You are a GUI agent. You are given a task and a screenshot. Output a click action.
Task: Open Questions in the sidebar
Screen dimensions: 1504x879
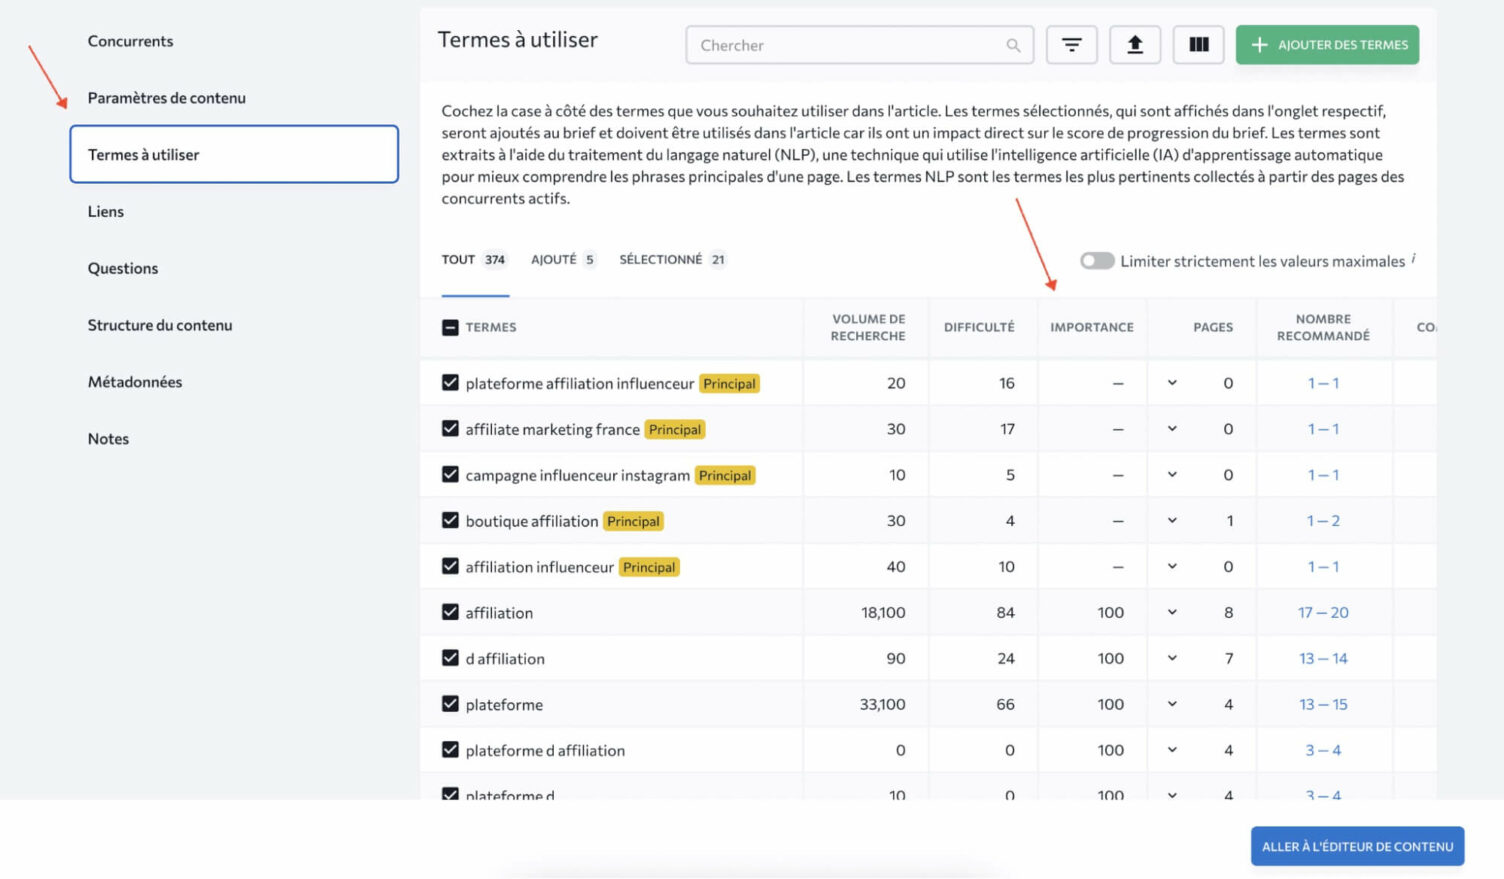point(123,269)
